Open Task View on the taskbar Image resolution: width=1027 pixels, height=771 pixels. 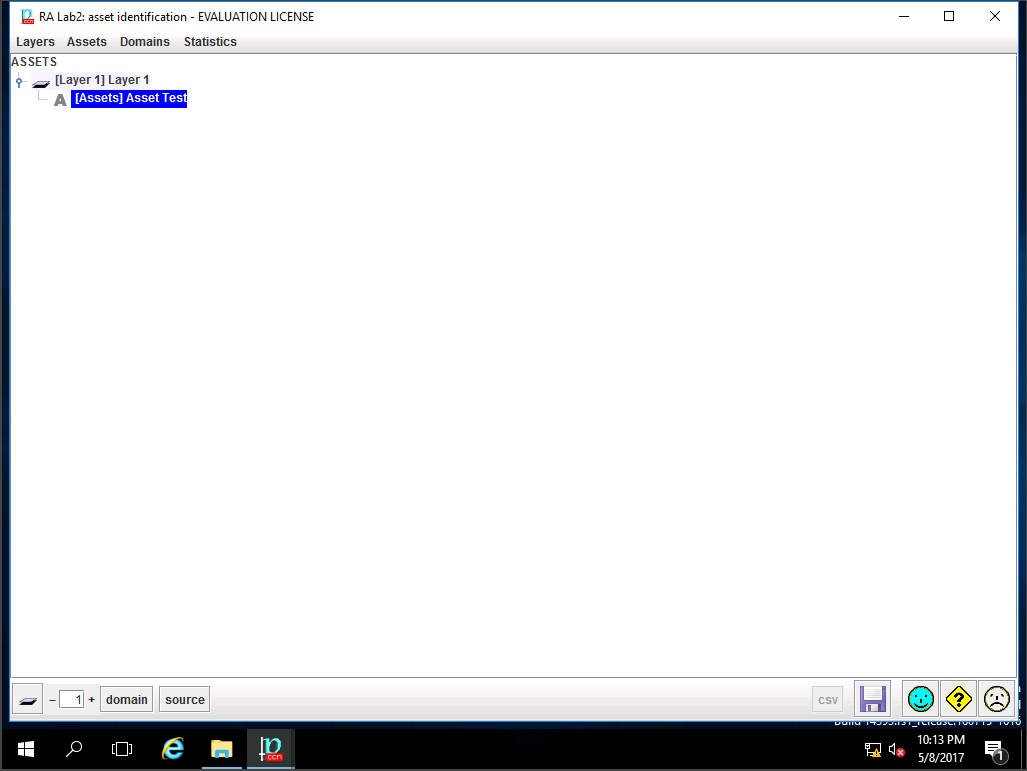122,749
